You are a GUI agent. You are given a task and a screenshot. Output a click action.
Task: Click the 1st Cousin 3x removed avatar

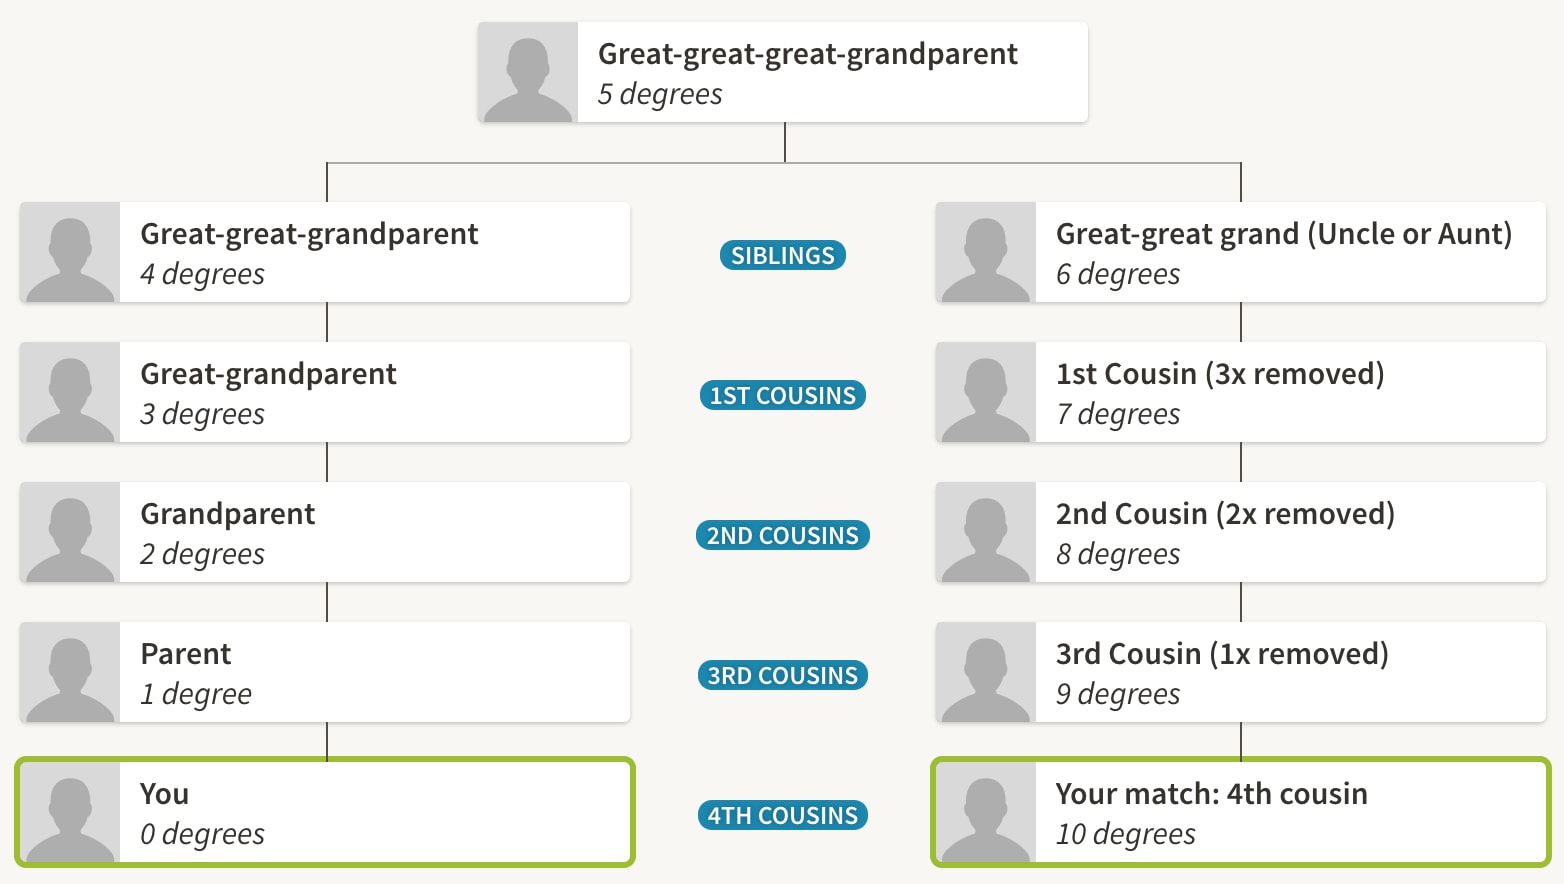(986, 393)
